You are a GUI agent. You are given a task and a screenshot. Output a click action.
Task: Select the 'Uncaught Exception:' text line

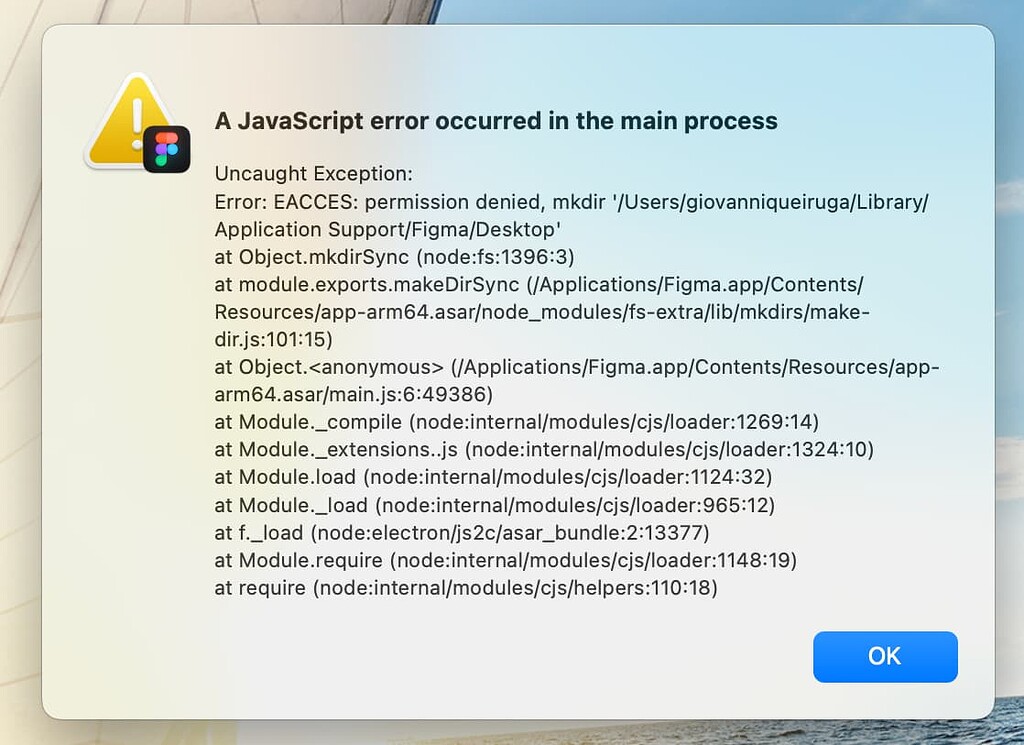tap(313, 173)
